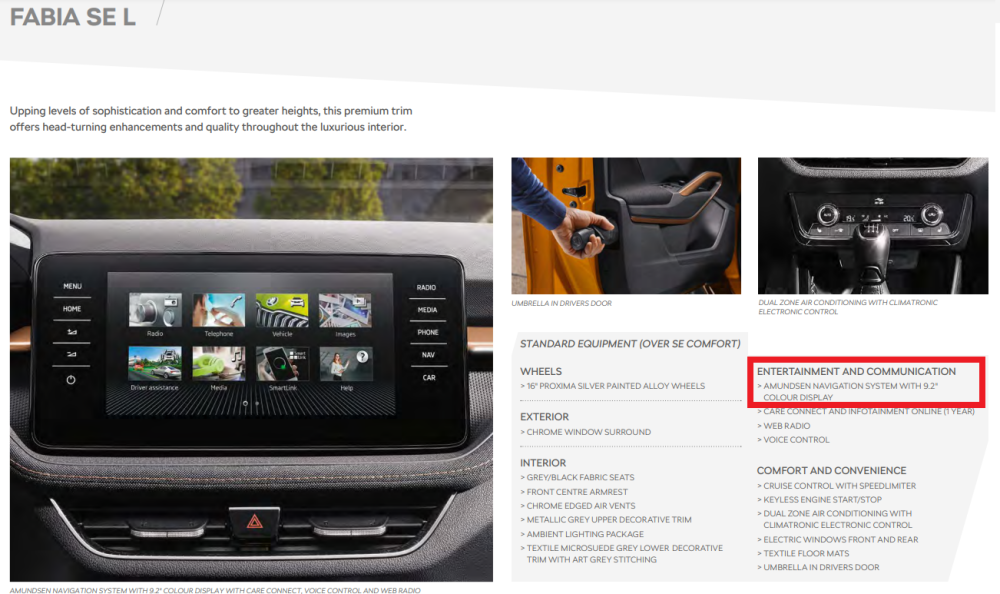Click the 'Umbrella in drivers door' photo caption

pos(561,304)
